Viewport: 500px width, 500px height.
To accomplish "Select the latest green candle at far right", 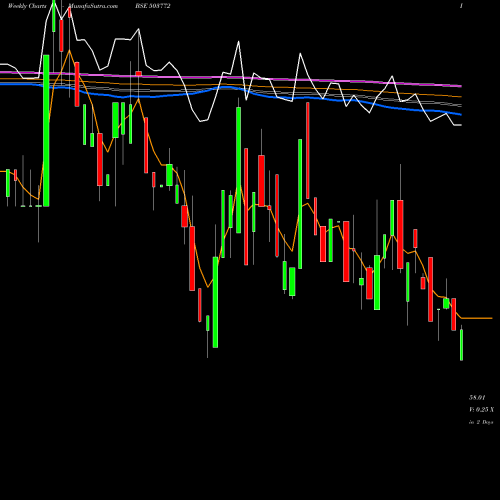I will (x=461, y=344).
